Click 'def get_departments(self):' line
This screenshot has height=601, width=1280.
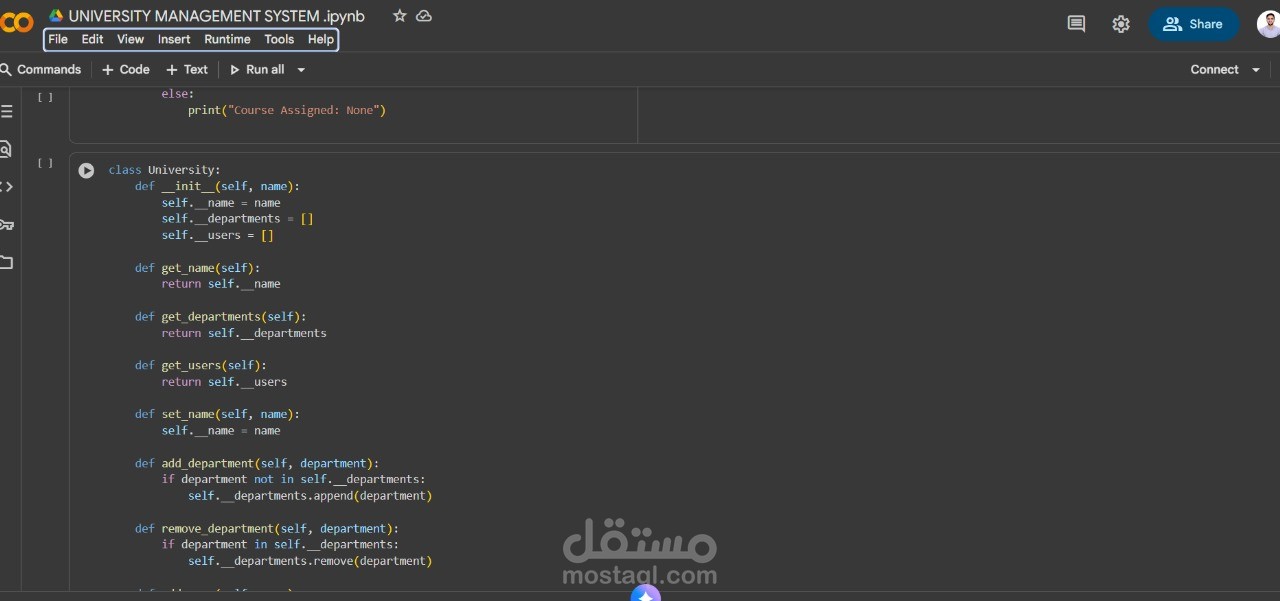click(x=221, y=317)
